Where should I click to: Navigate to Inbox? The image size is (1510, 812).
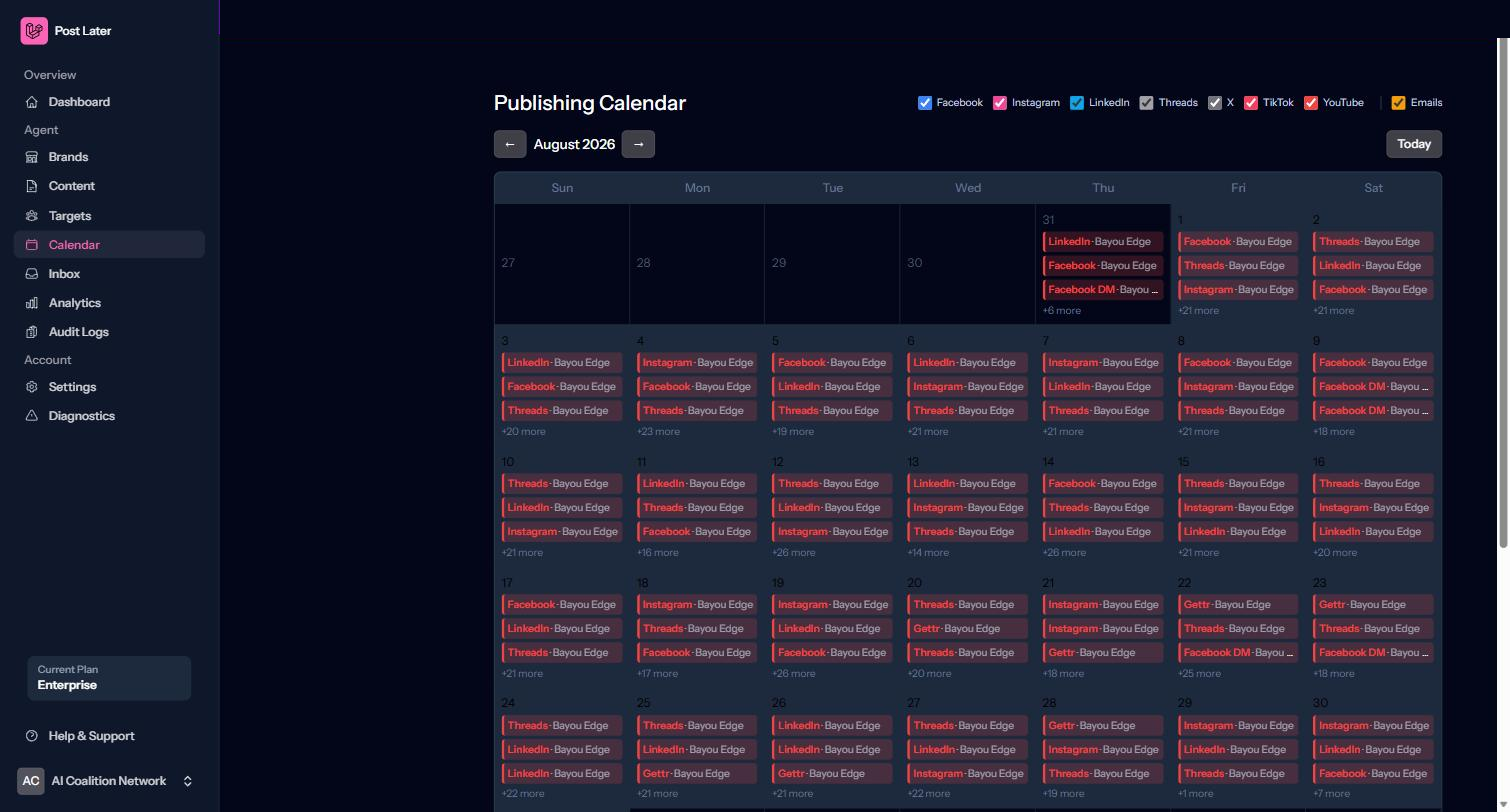pos(109,274)
